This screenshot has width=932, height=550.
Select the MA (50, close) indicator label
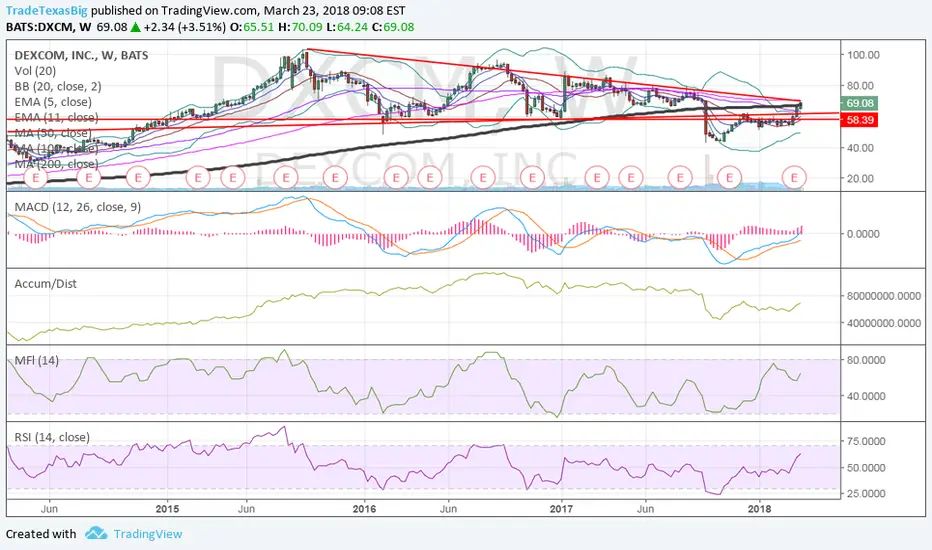coord(53,133)
